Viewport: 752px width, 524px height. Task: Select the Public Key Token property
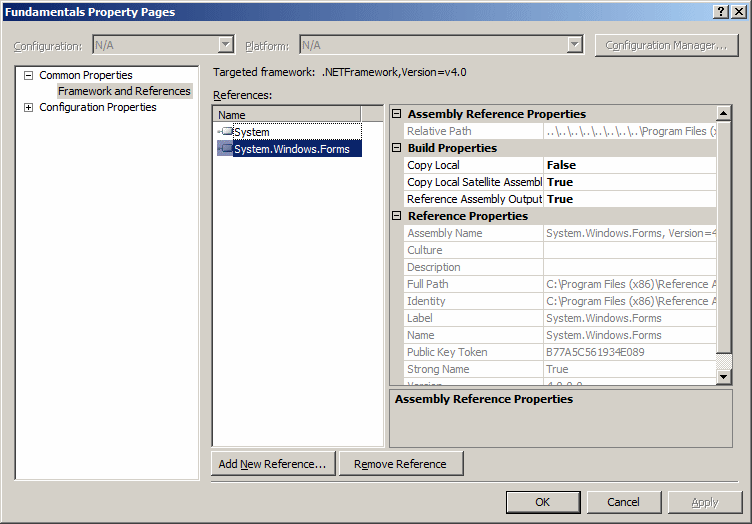click(560, 352)
